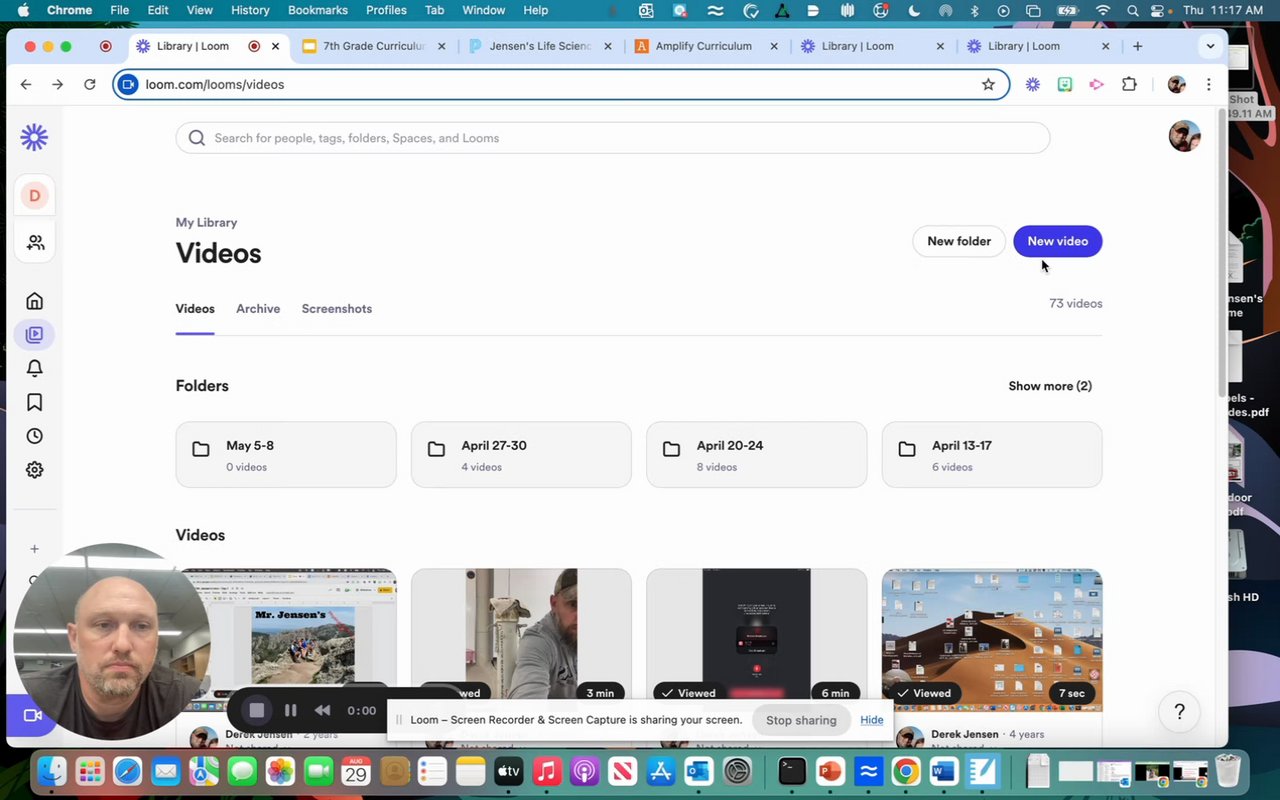The width and height of the screenshot is (1280, 800).
Task: Restart the recording with rewind button
Action: point(323,711)
